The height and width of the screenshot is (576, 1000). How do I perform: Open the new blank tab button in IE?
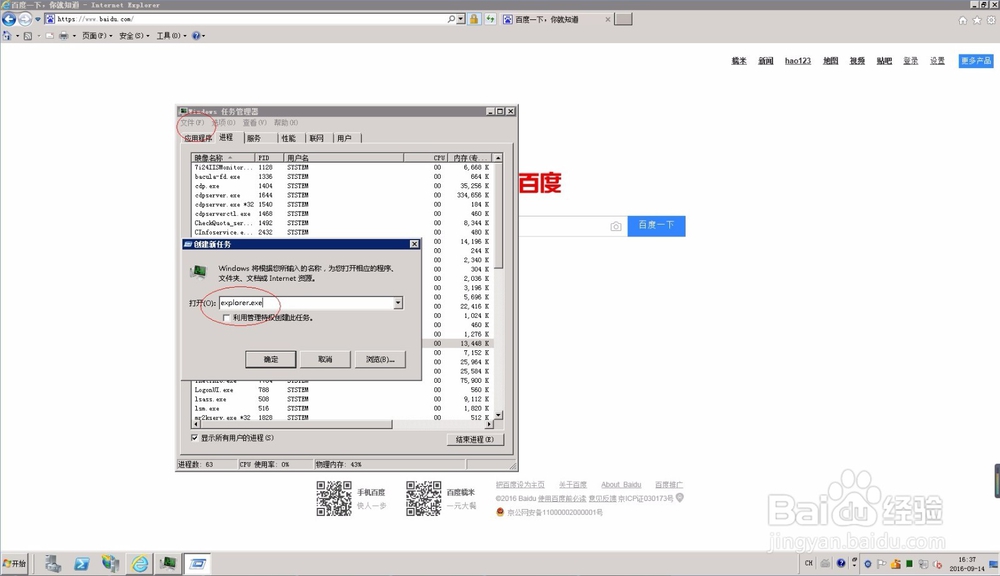(623, 19)
